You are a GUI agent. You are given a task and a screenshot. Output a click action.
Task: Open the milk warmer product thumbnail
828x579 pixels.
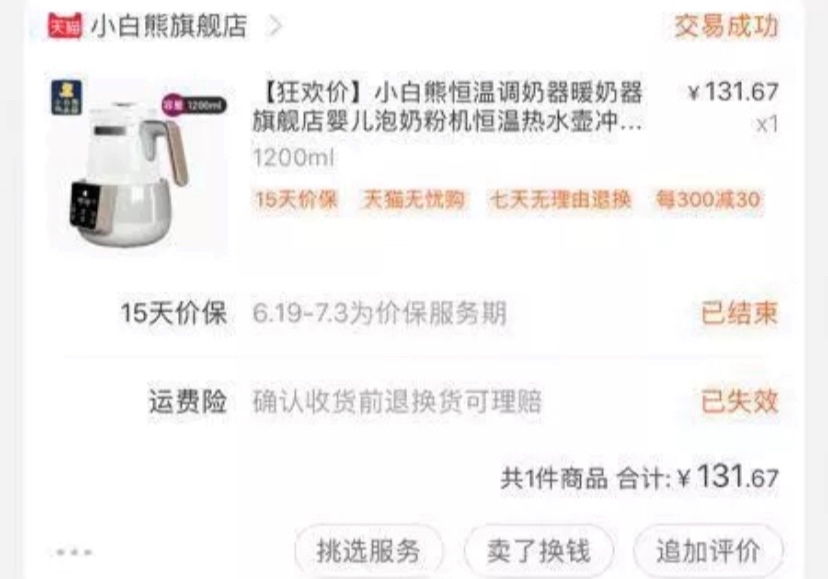[138, 164]
